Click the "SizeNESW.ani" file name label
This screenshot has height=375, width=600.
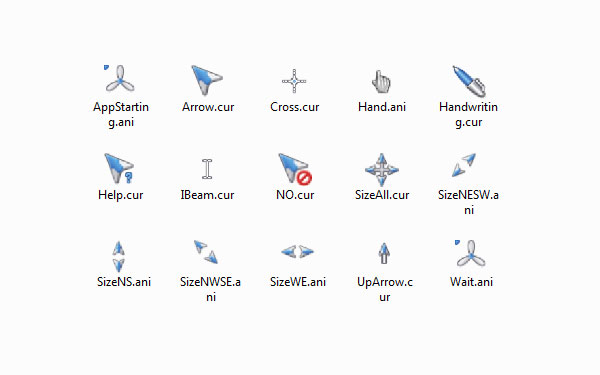tap(468, 202)
